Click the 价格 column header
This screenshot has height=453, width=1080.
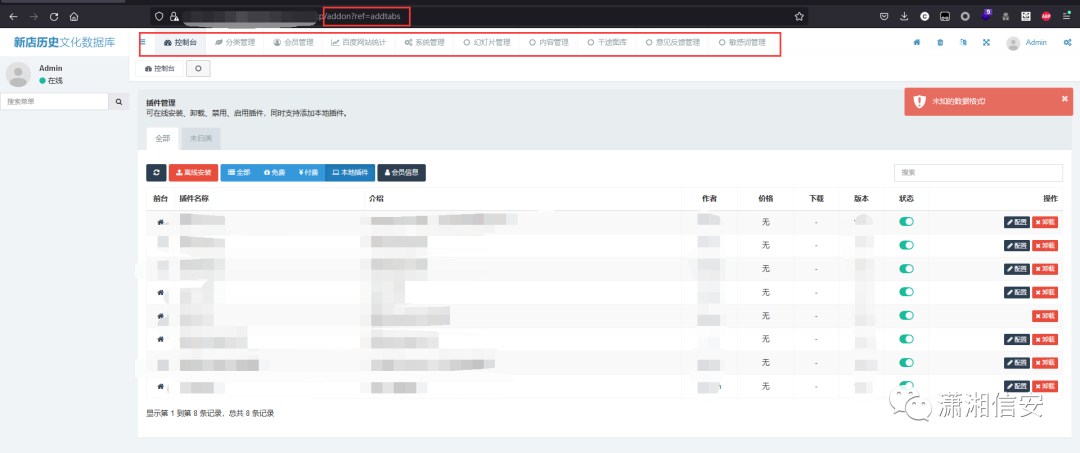(765, 198)
